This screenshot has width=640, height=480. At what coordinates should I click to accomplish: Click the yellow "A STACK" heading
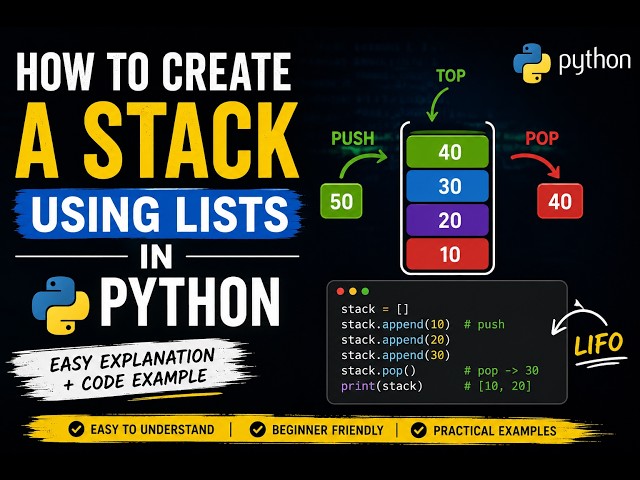[157, 140]
